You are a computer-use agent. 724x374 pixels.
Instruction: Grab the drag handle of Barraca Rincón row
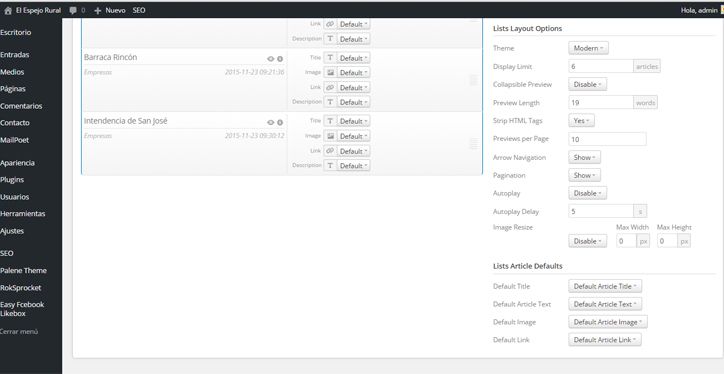tap(473, 80)
